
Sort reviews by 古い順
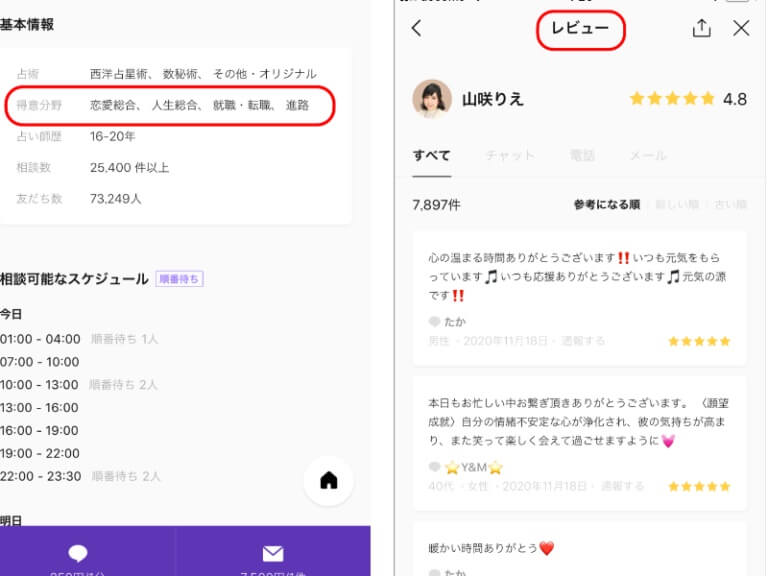point(729,205)
